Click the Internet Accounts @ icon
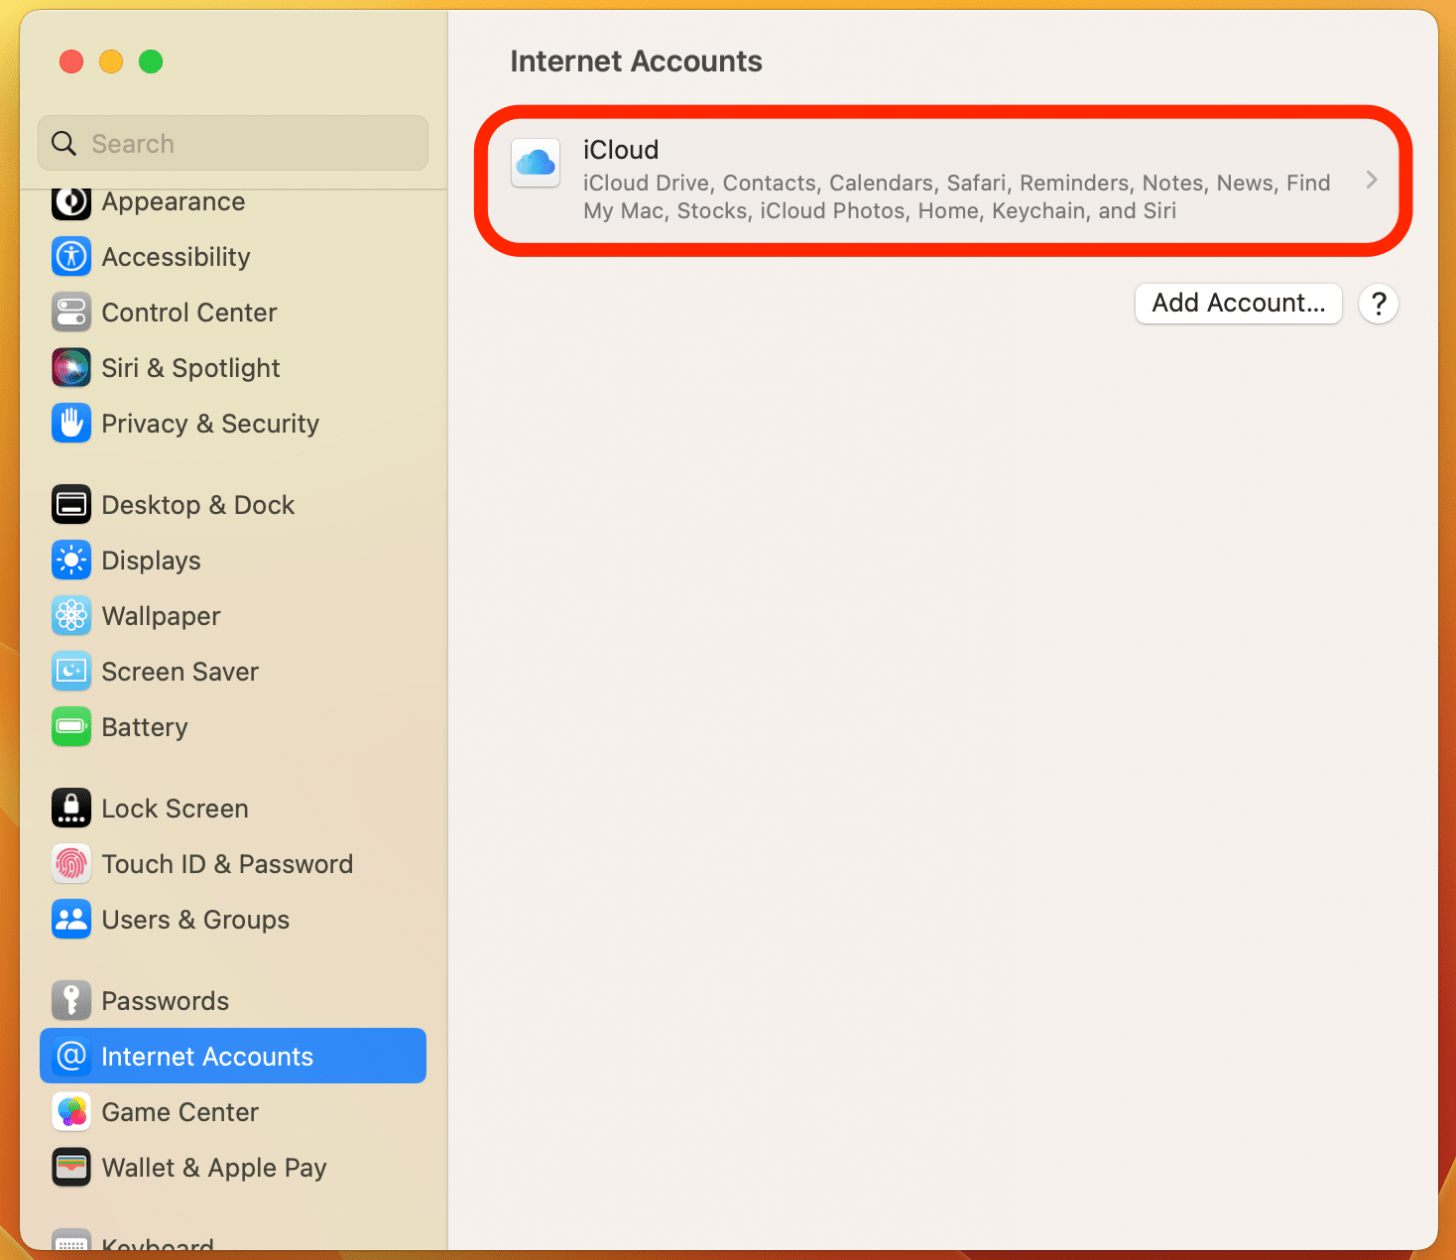Viewport: 1456px width, 1260px height. point(71,1056)
